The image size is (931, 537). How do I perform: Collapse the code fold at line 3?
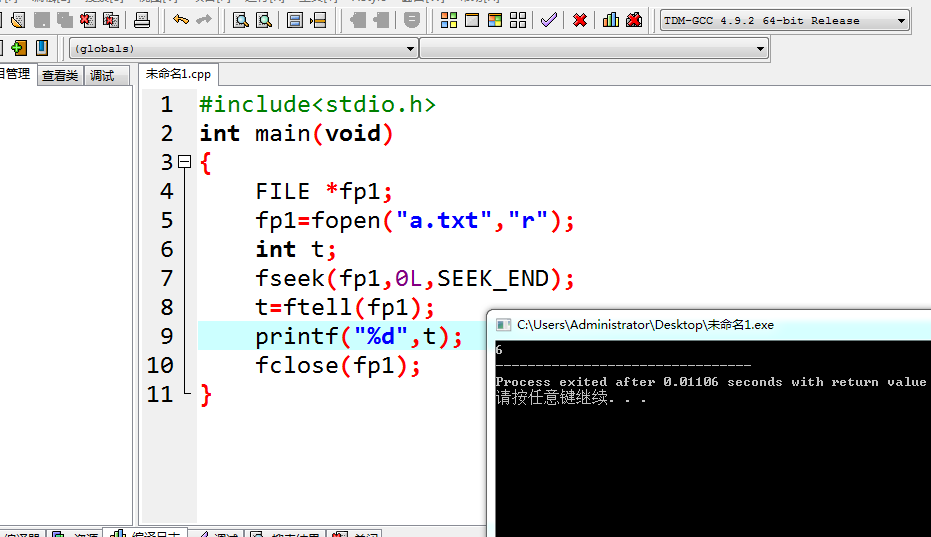[x=185, y=162]
